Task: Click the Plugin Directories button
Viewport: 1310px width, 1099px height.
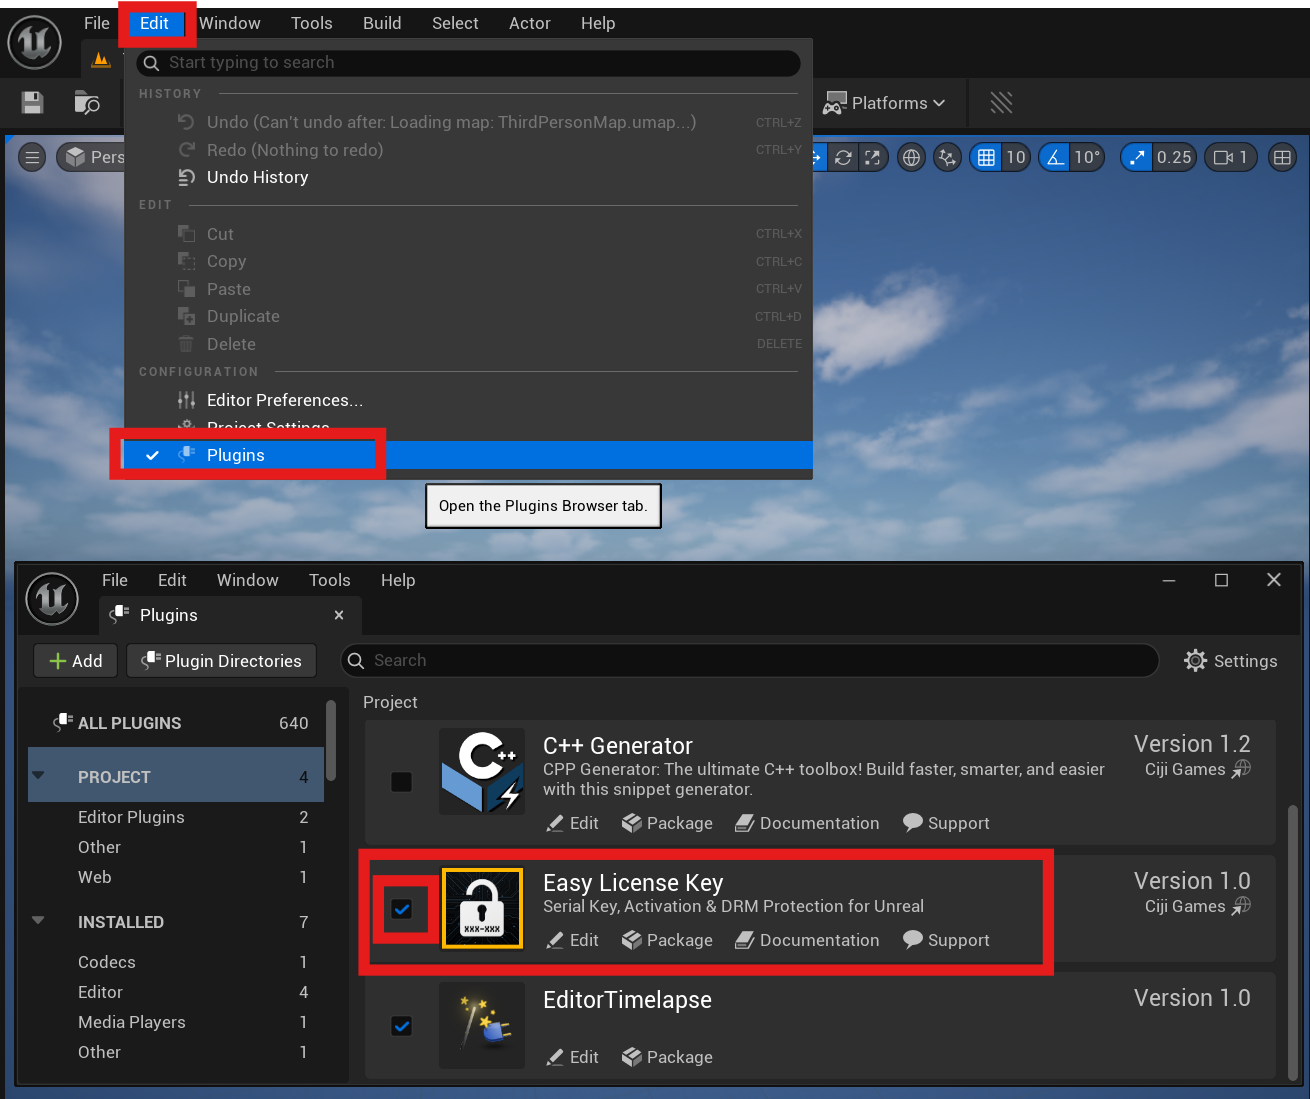Action: click(222, 661)
